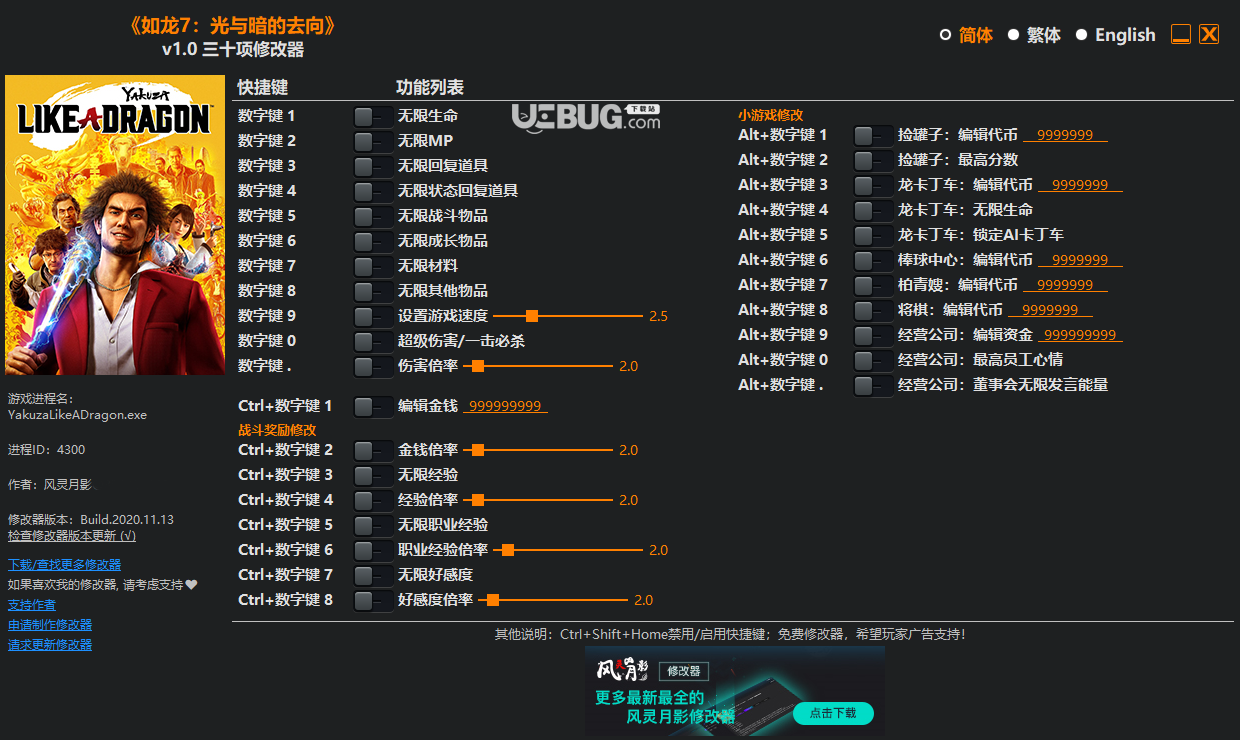This screenshot has width=1240, height=740.
Task: Click 将棋 编辑代币 value field
Action: coord(1050,310)
